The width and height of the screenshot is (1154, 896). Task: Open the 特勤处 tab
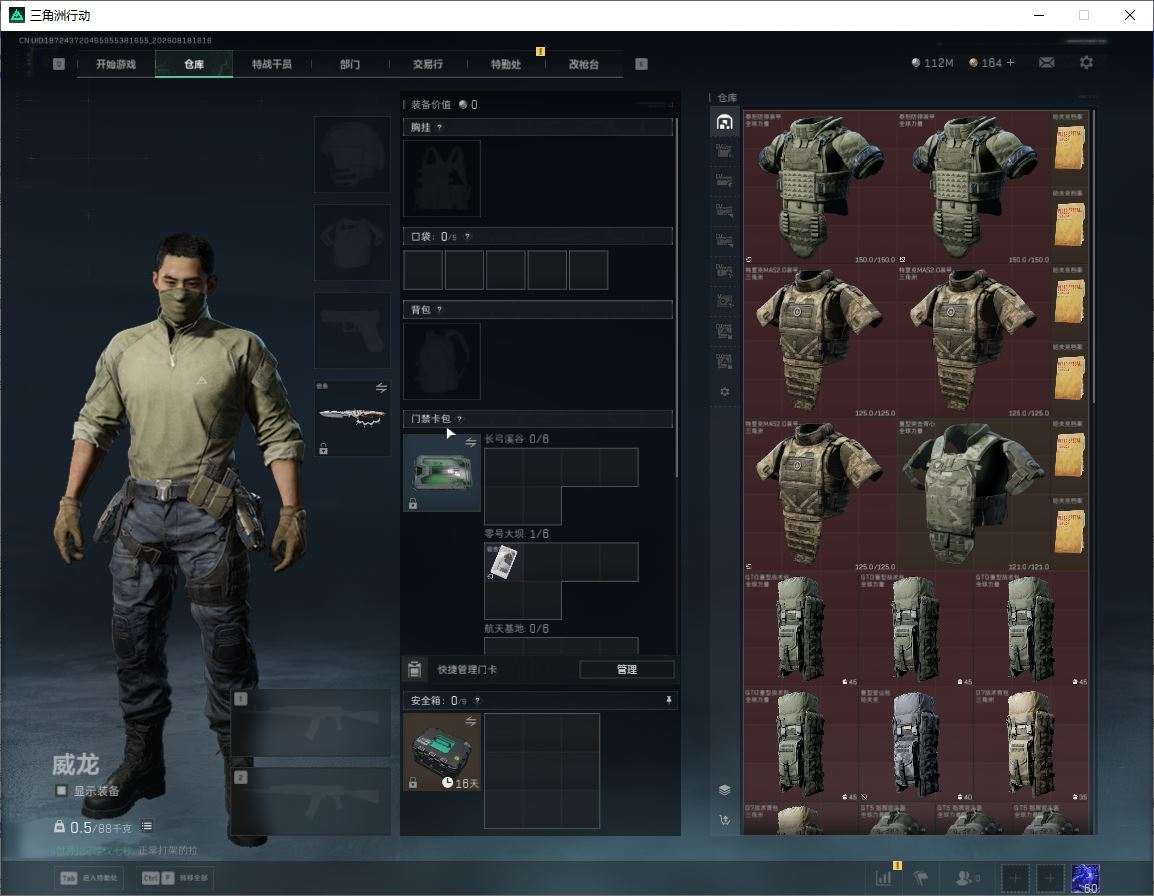(x=506, y=64)
